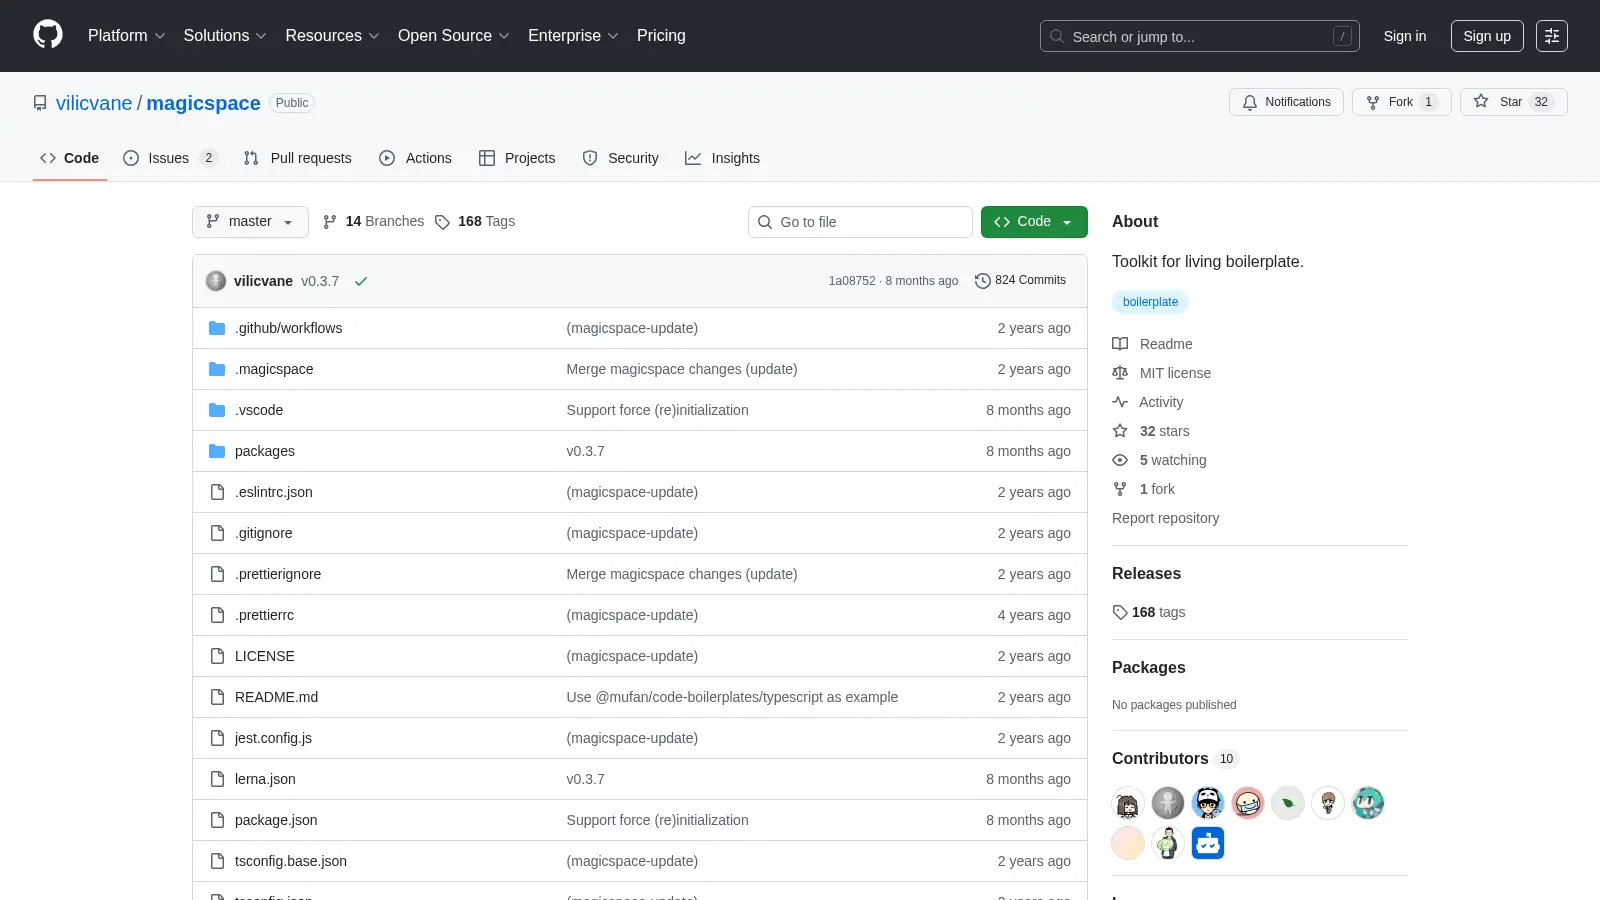The image size is (1600, 900).
Task: Click the Notifications bell button
Action: pos(1286,102)
